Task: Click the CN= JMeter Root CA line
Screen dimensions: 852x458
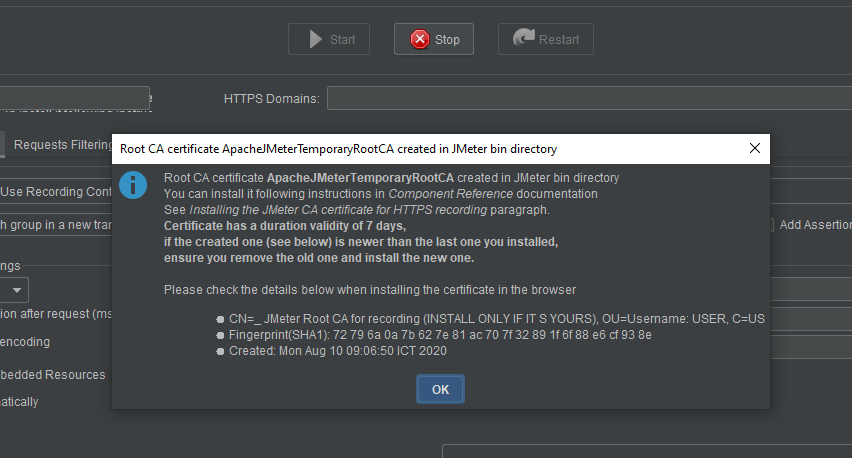Action: [x=497, y=319]
